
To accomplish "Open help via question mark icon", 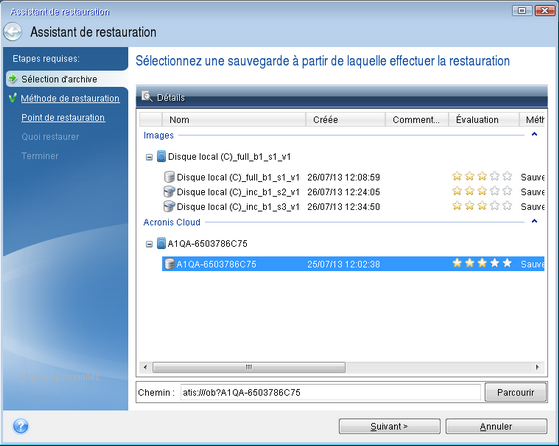I will pyautogui.click(x=21, y=426).
